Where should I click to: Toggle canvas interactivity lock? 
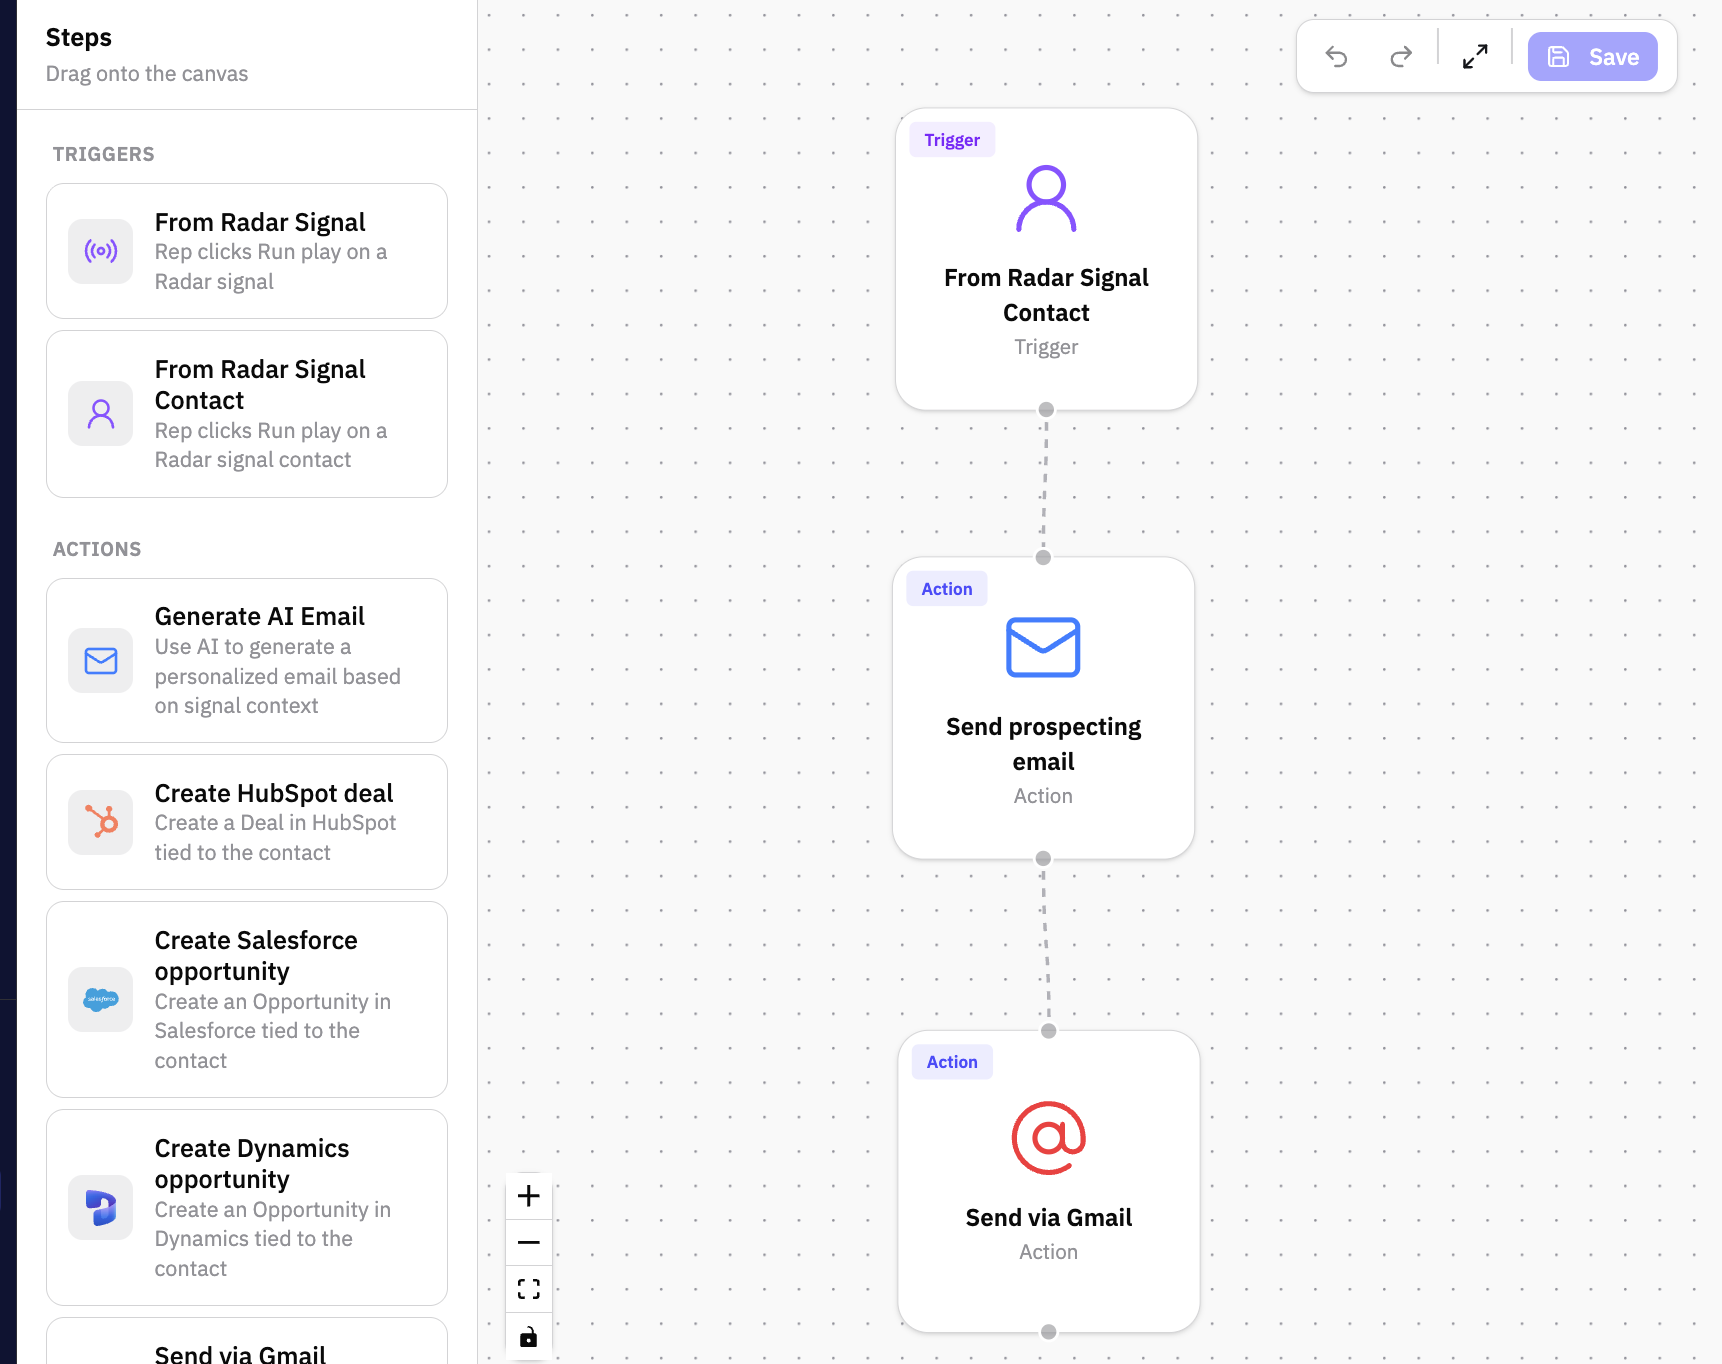coord(529,1337)
